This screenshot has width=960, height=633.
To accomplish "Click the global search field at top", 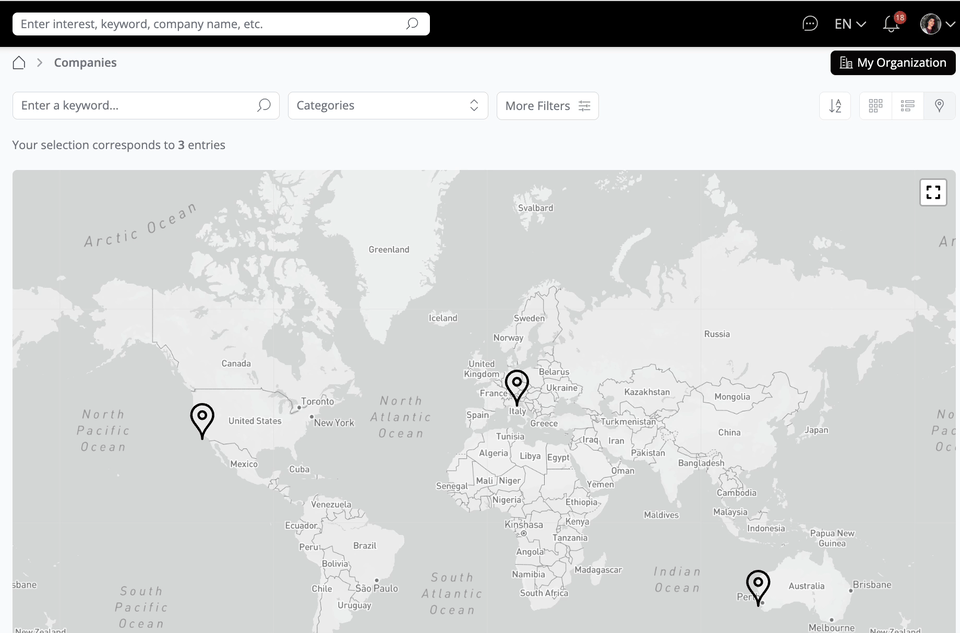I will (210, 24).
